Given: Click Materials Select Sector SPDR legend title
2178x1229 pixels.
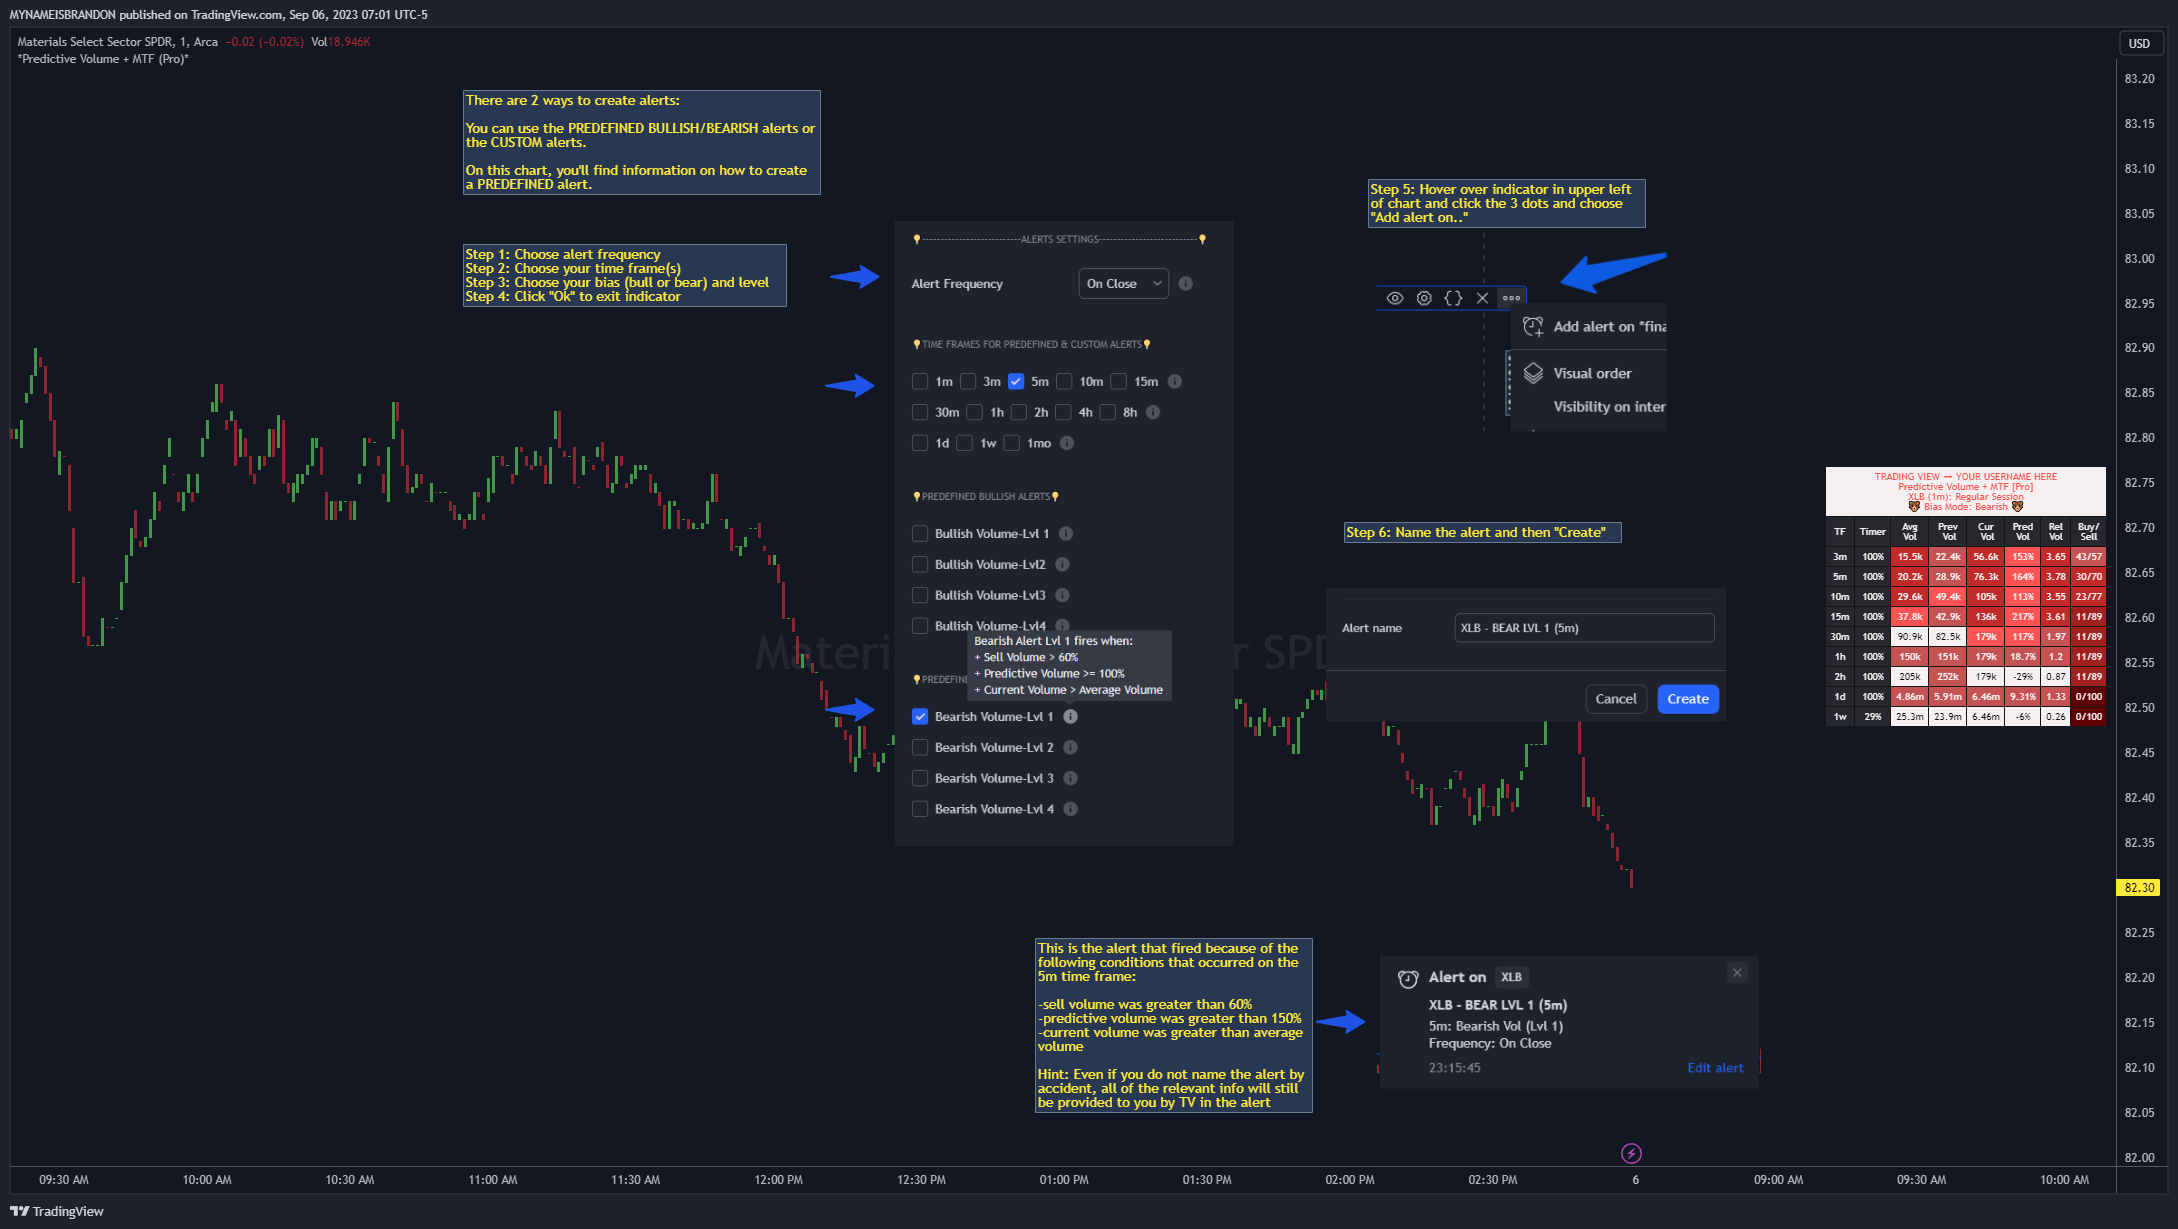Looking at the screenshot, I should tap(95, 42).
